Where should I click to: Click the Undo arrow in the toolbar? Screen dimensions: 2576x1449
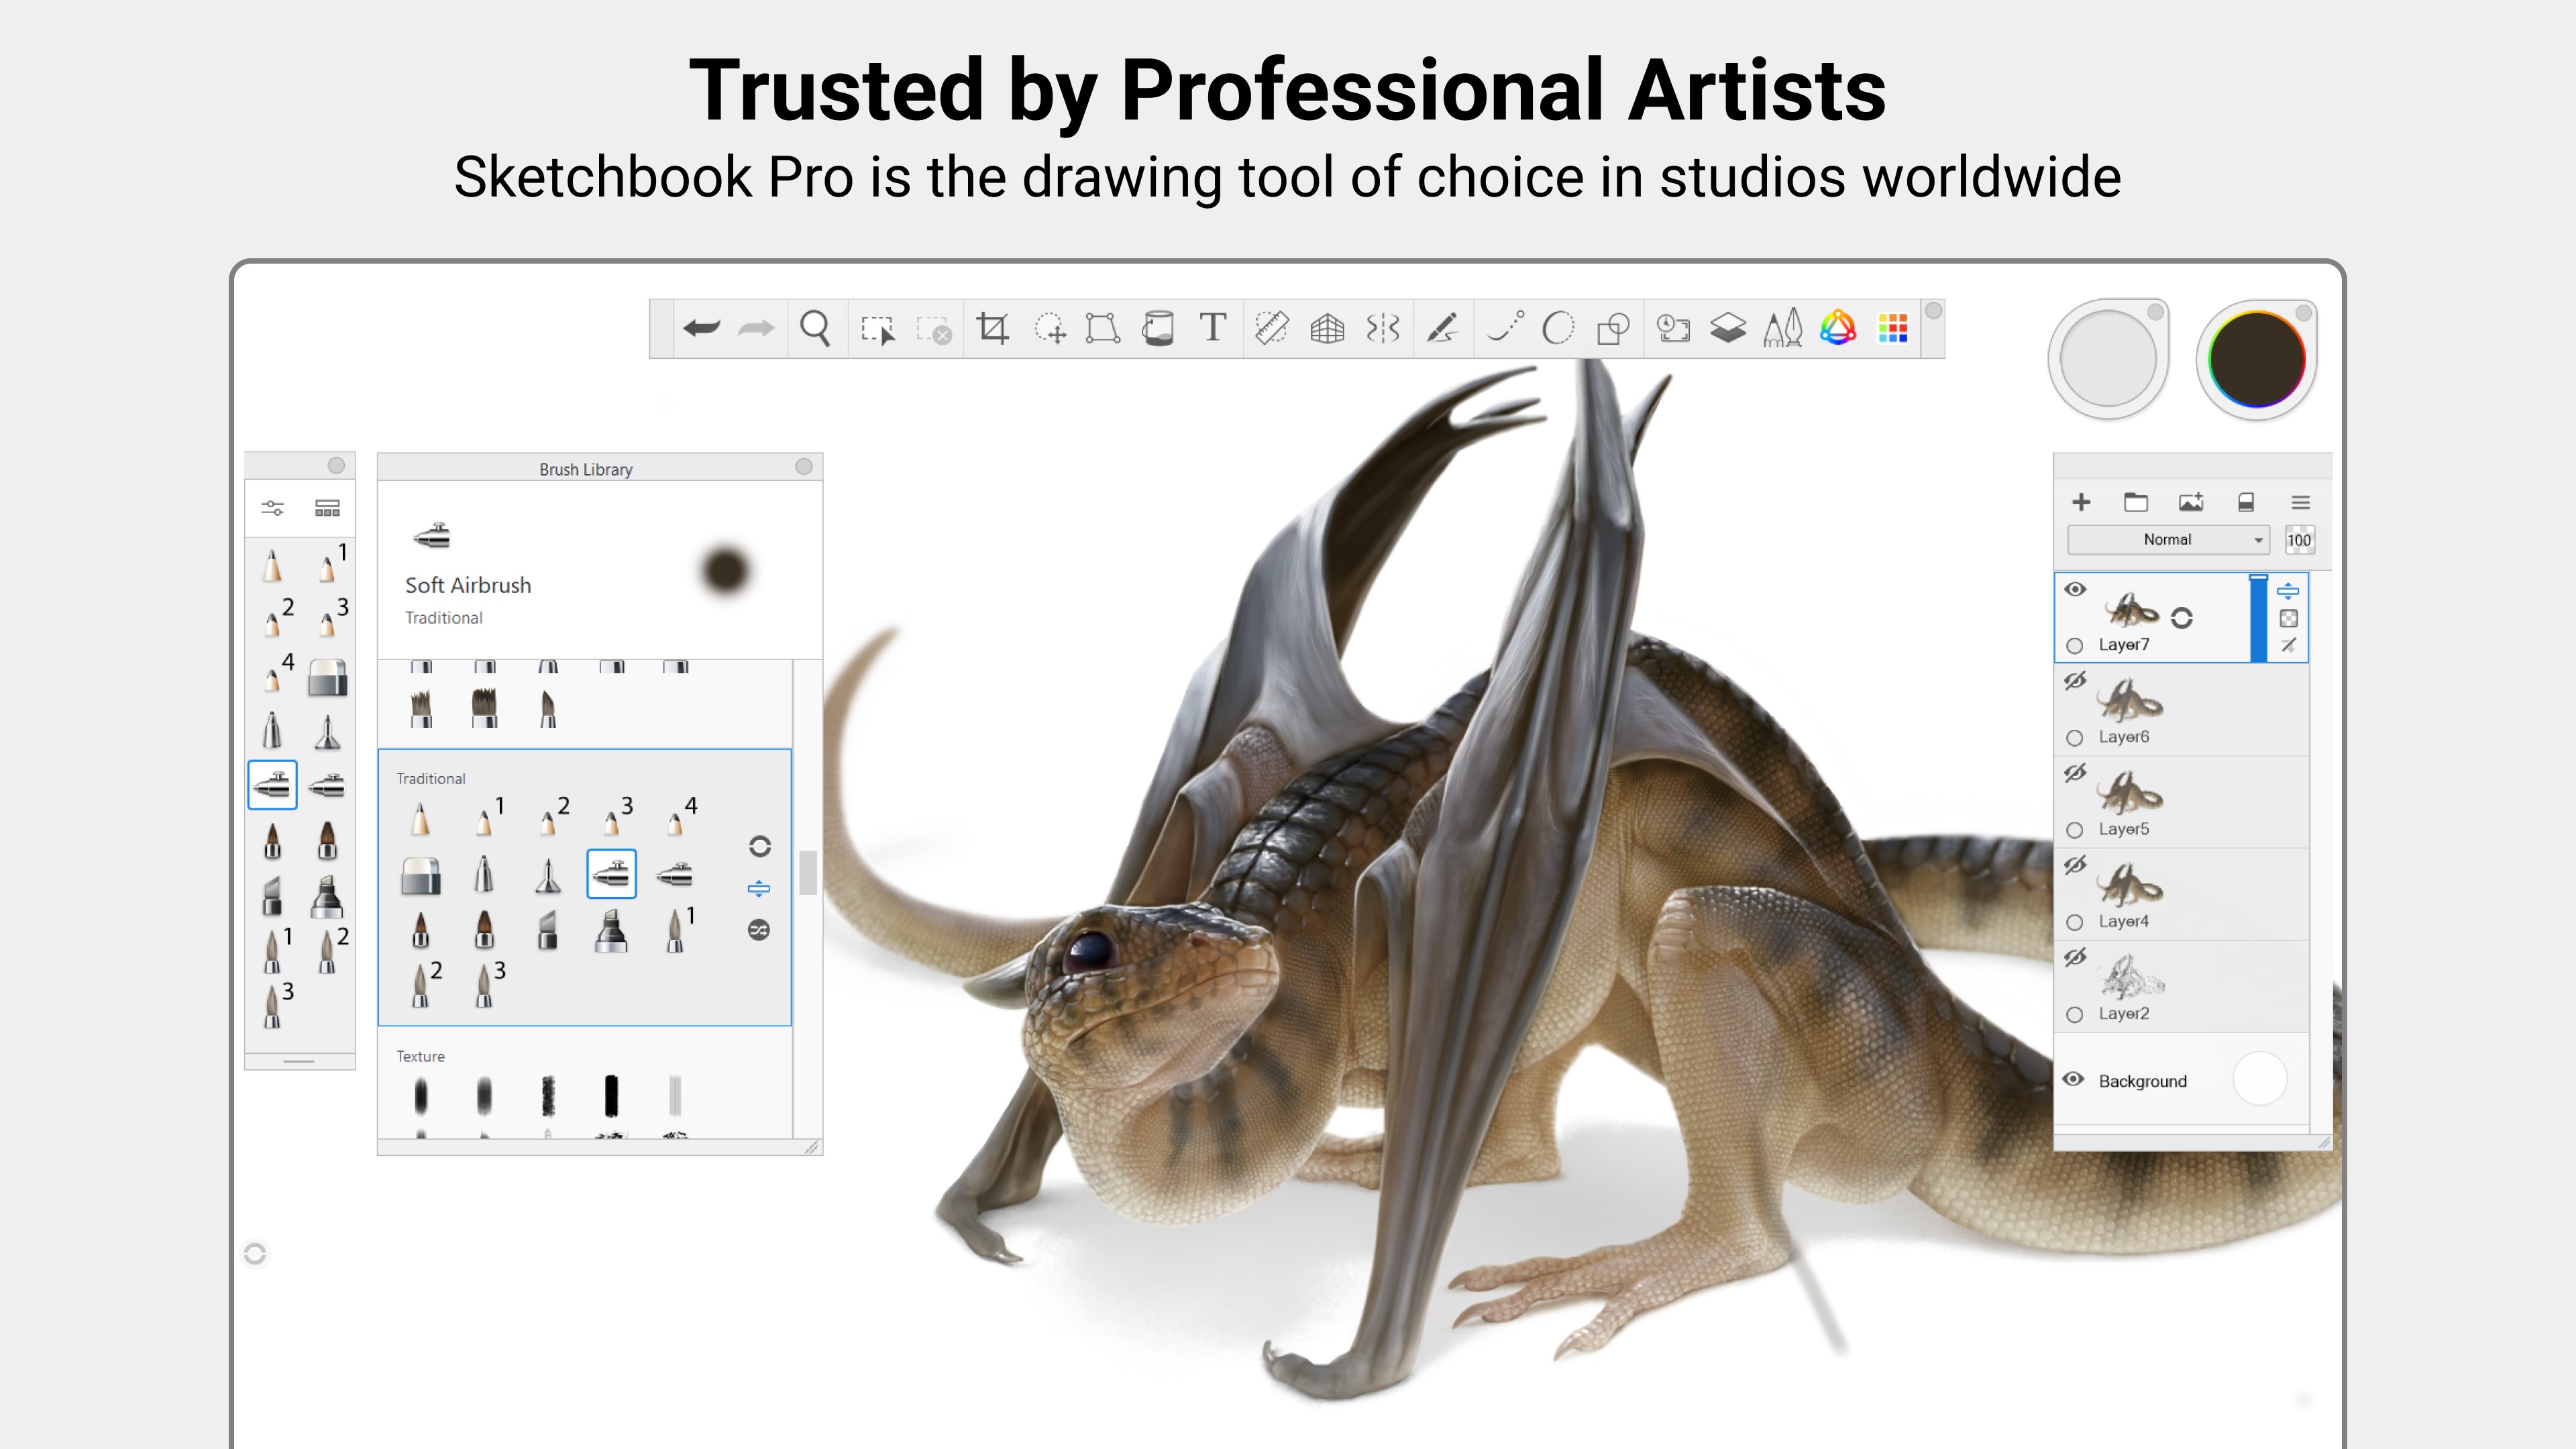point(703,328)
